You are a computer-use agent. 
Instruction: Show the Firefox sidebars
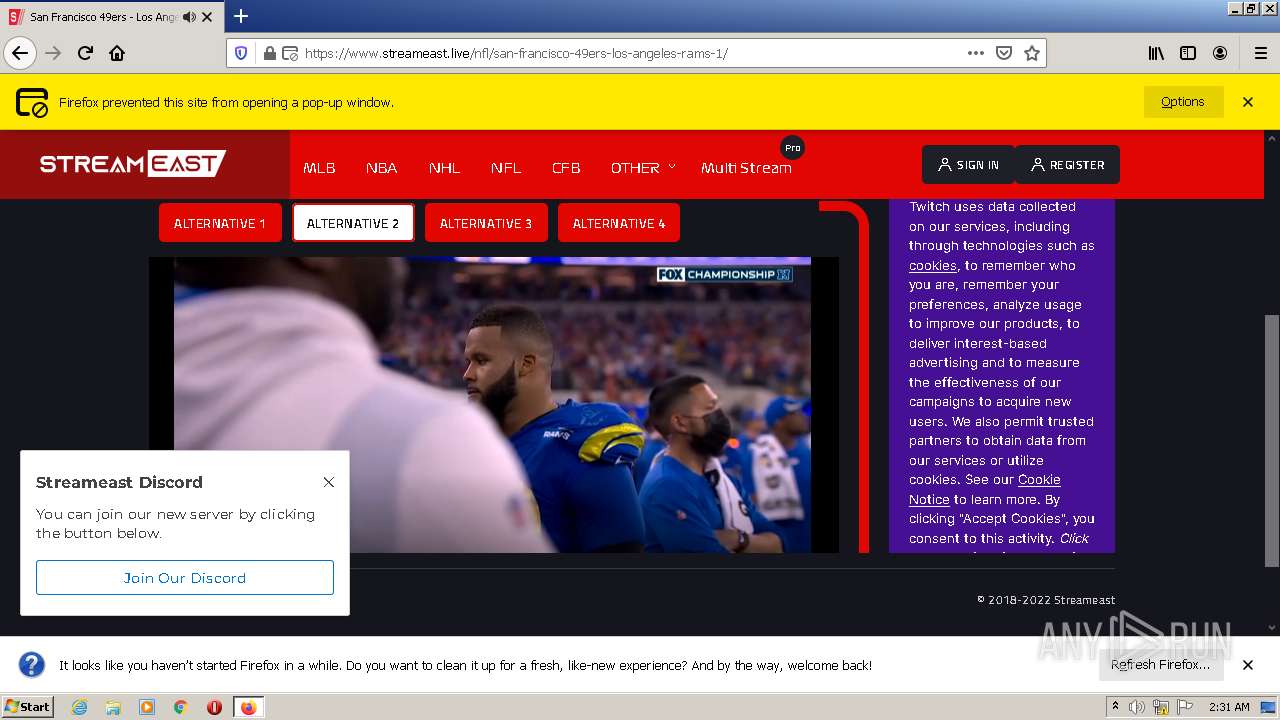[1188, 53]
